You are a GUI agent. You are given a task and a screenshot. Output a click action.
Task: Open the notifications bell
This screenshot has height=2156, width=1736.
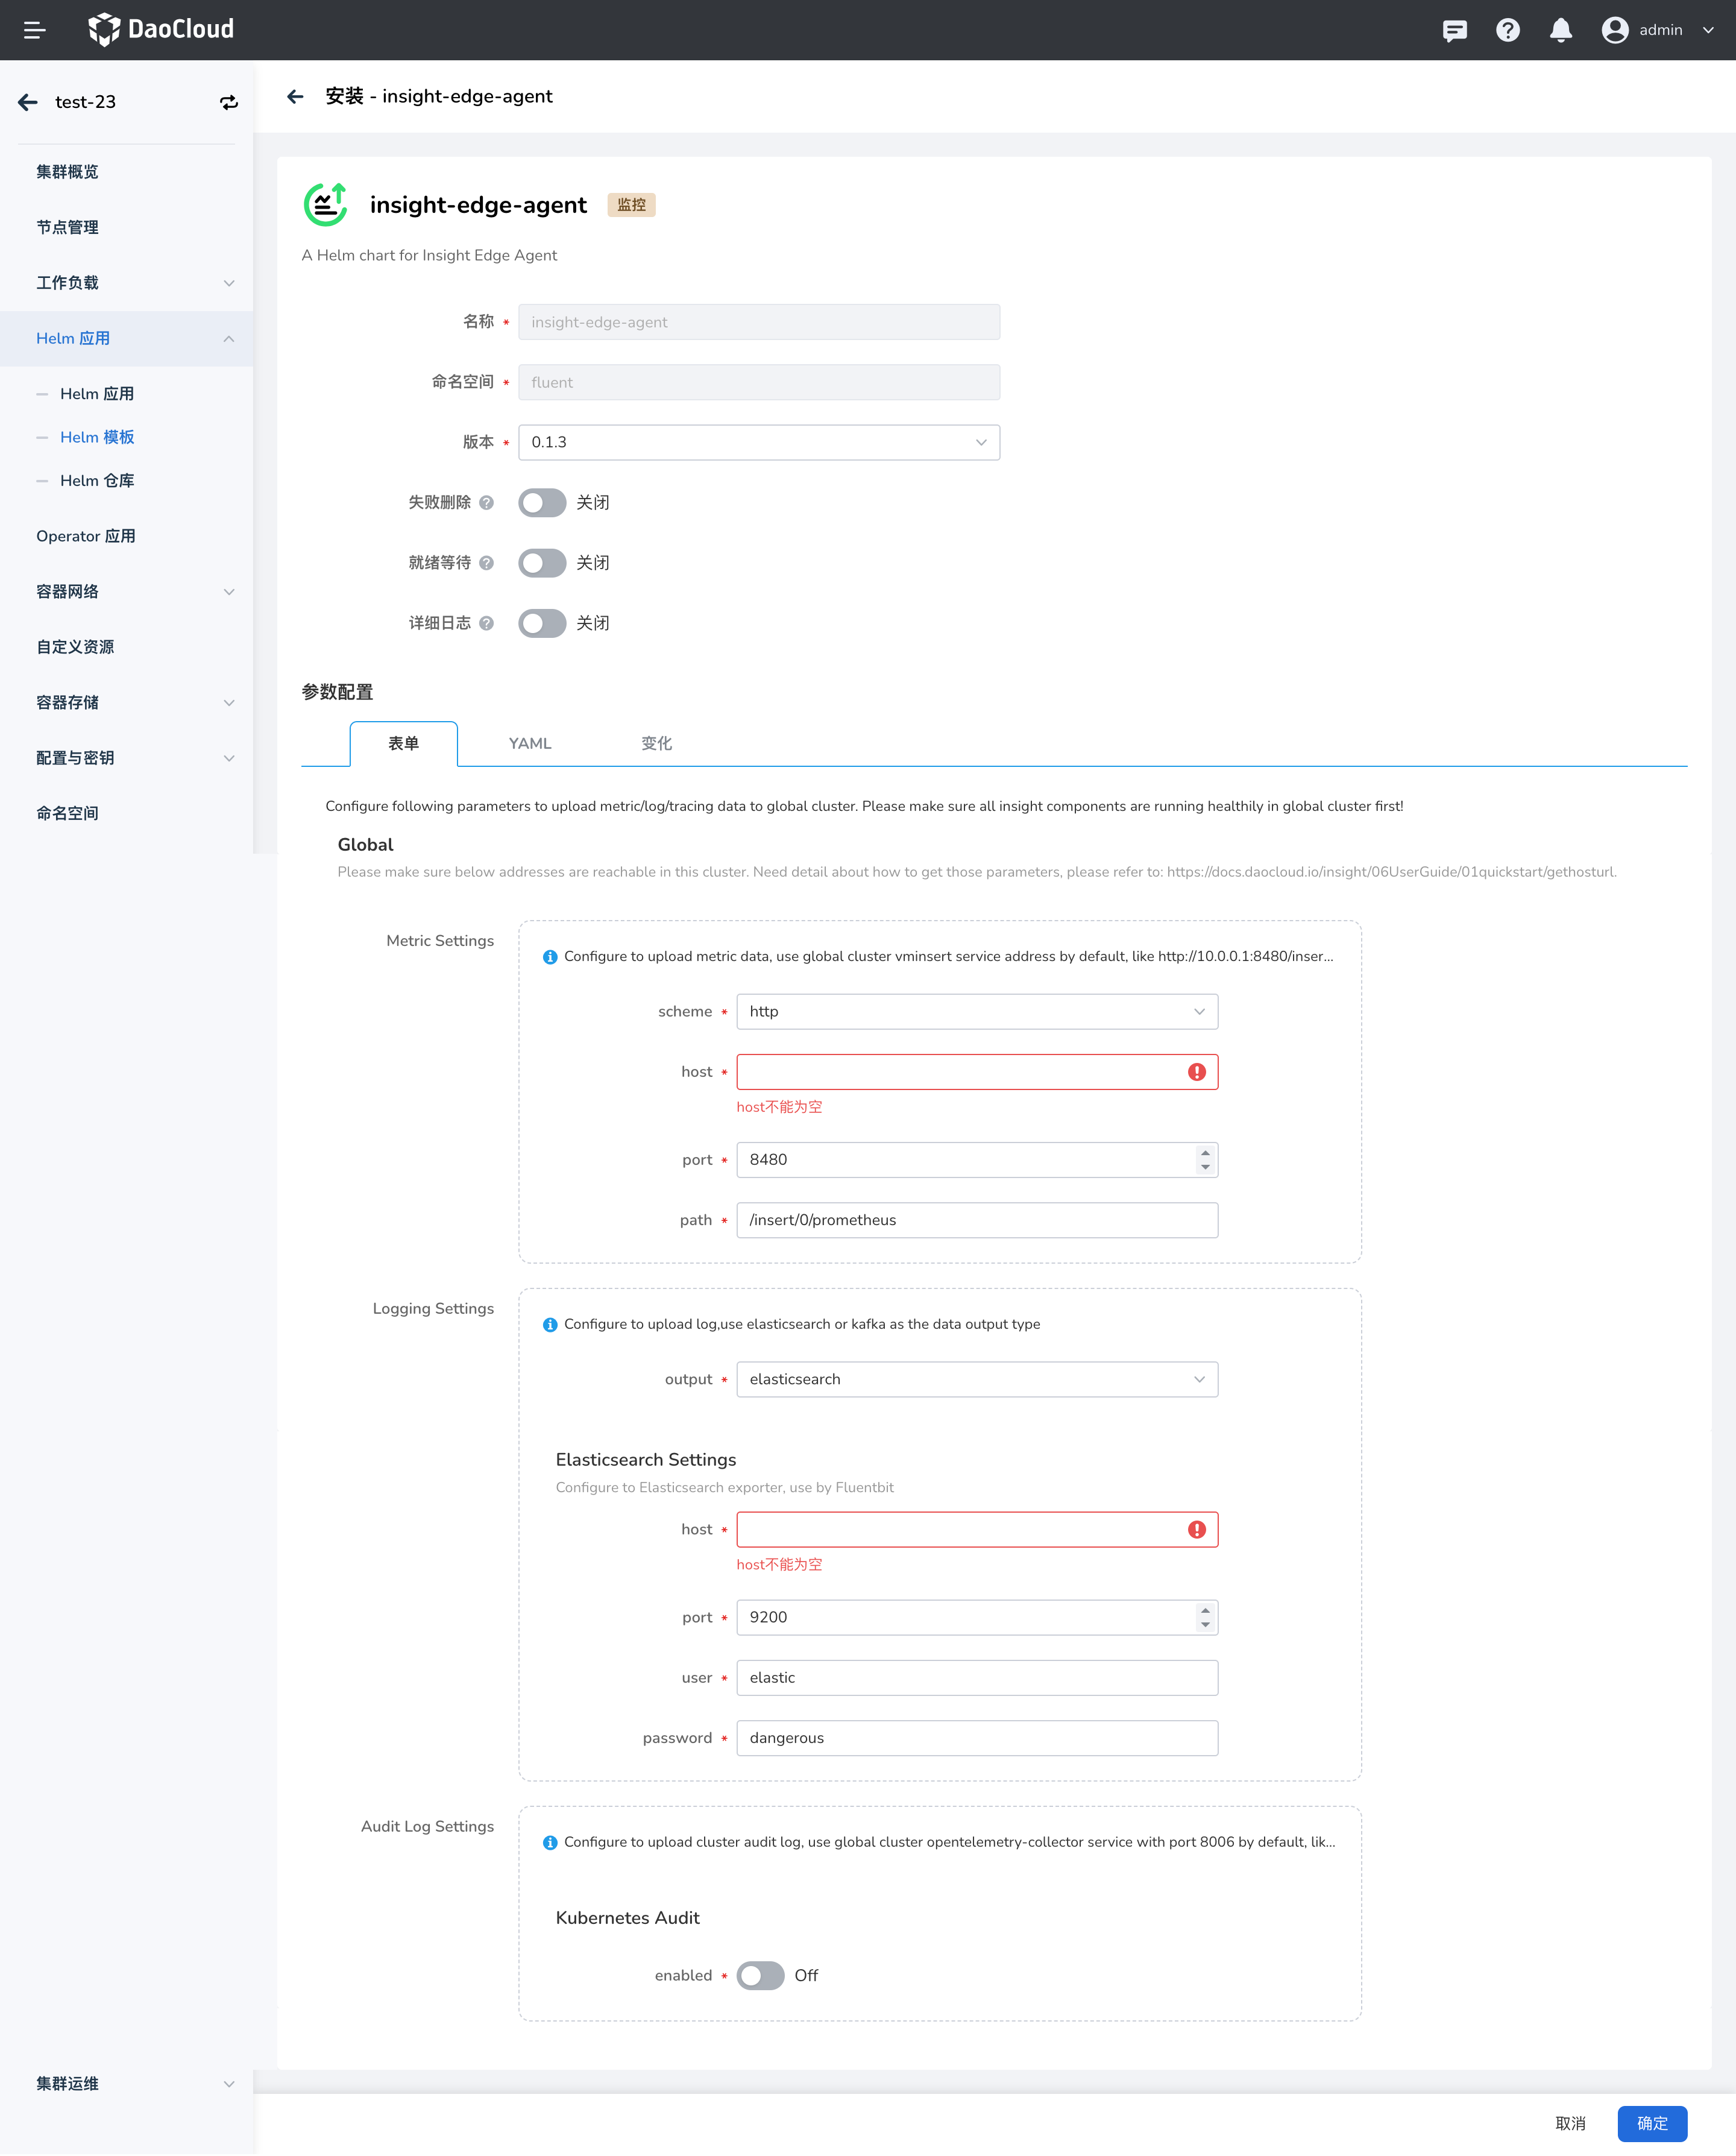click(x=1560, y=30)
